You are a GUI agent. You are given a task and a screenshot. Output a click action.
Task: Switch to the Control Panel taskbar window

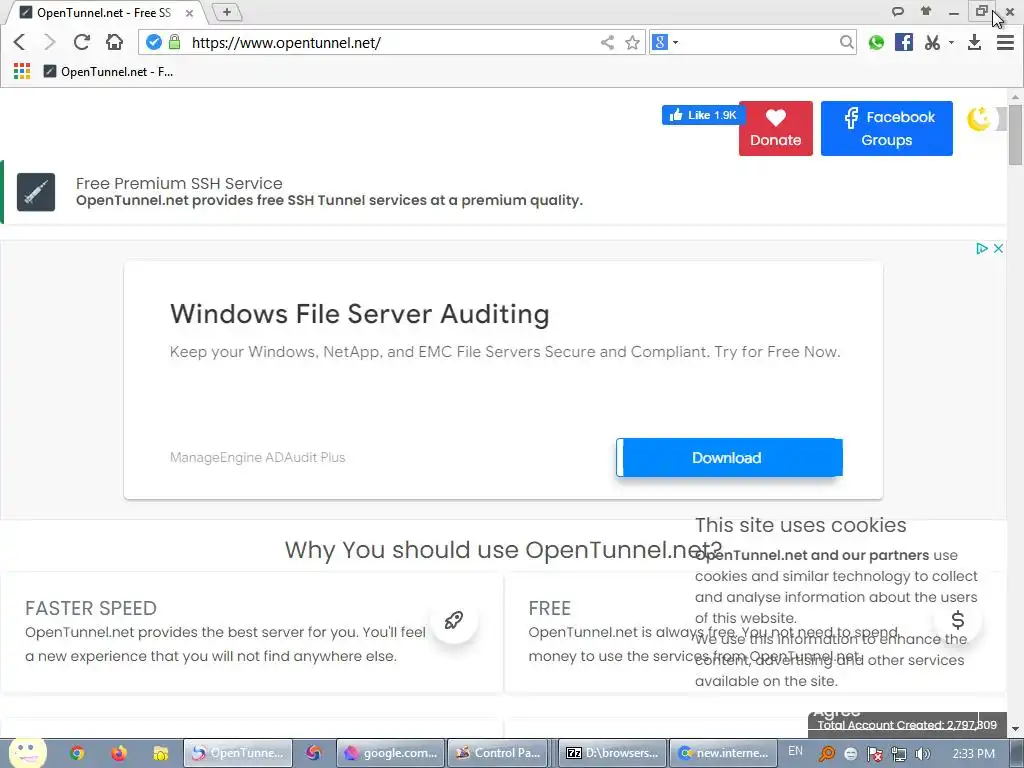point(500,753)
